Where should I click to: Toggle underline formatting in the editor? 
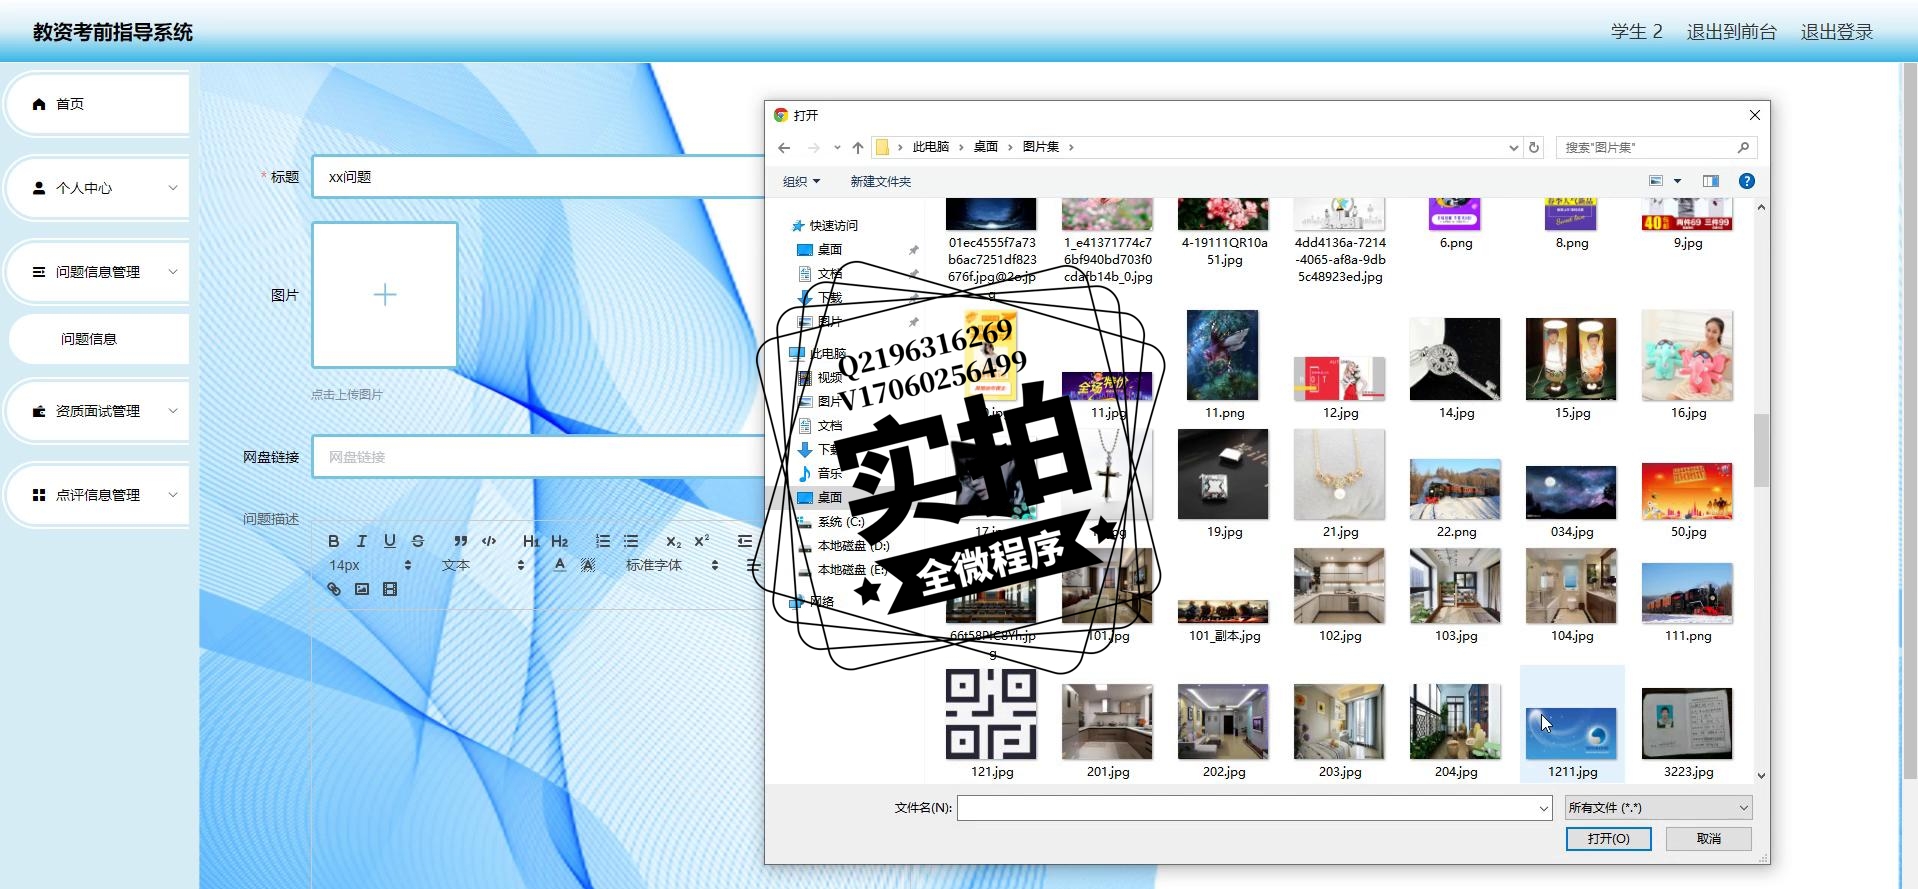pyautogui.click(x=390, y=541)
